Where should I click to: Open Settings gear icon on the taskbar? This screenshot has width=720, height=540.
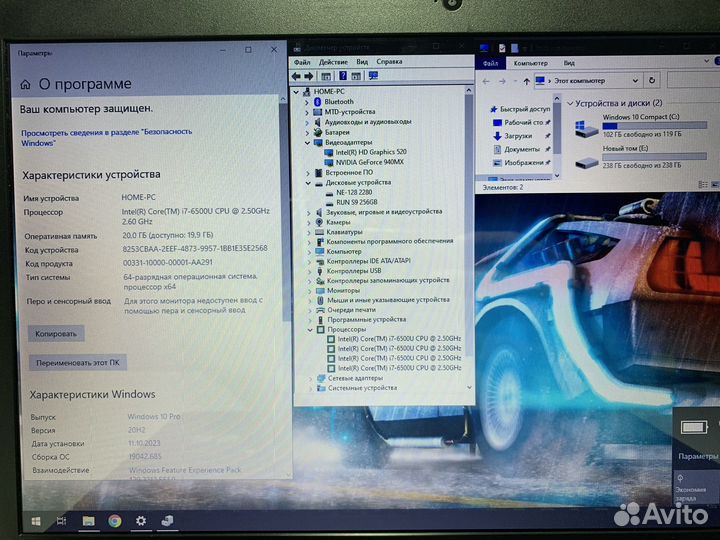141,521
